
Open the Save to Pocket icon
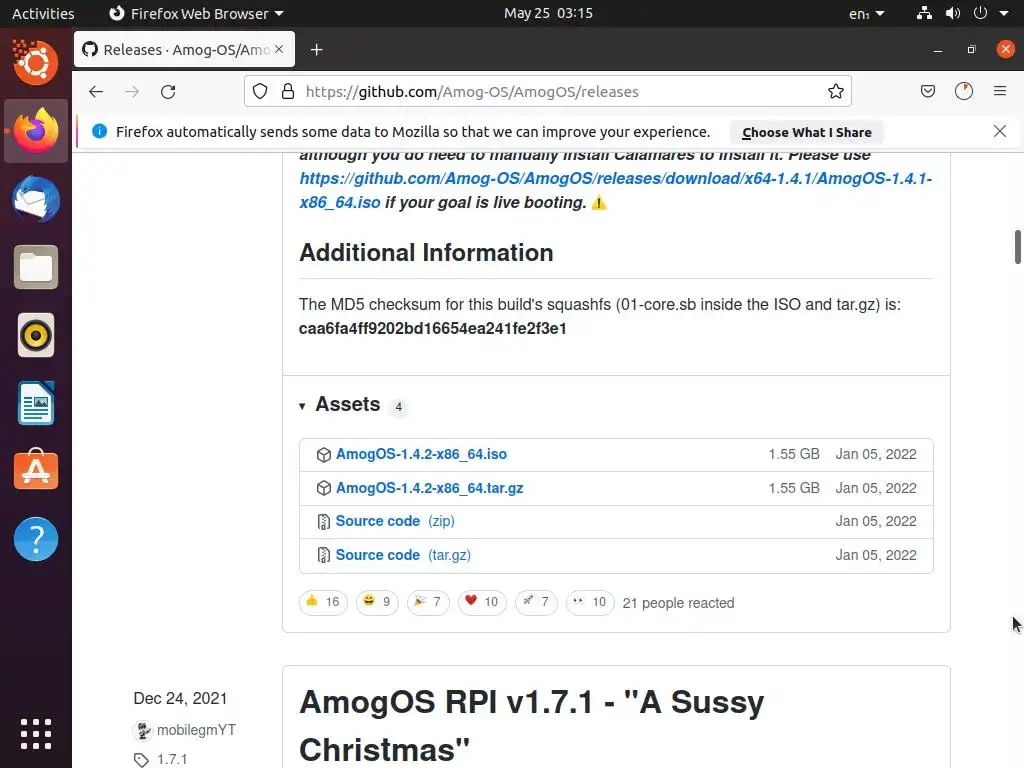pos(927,91)
